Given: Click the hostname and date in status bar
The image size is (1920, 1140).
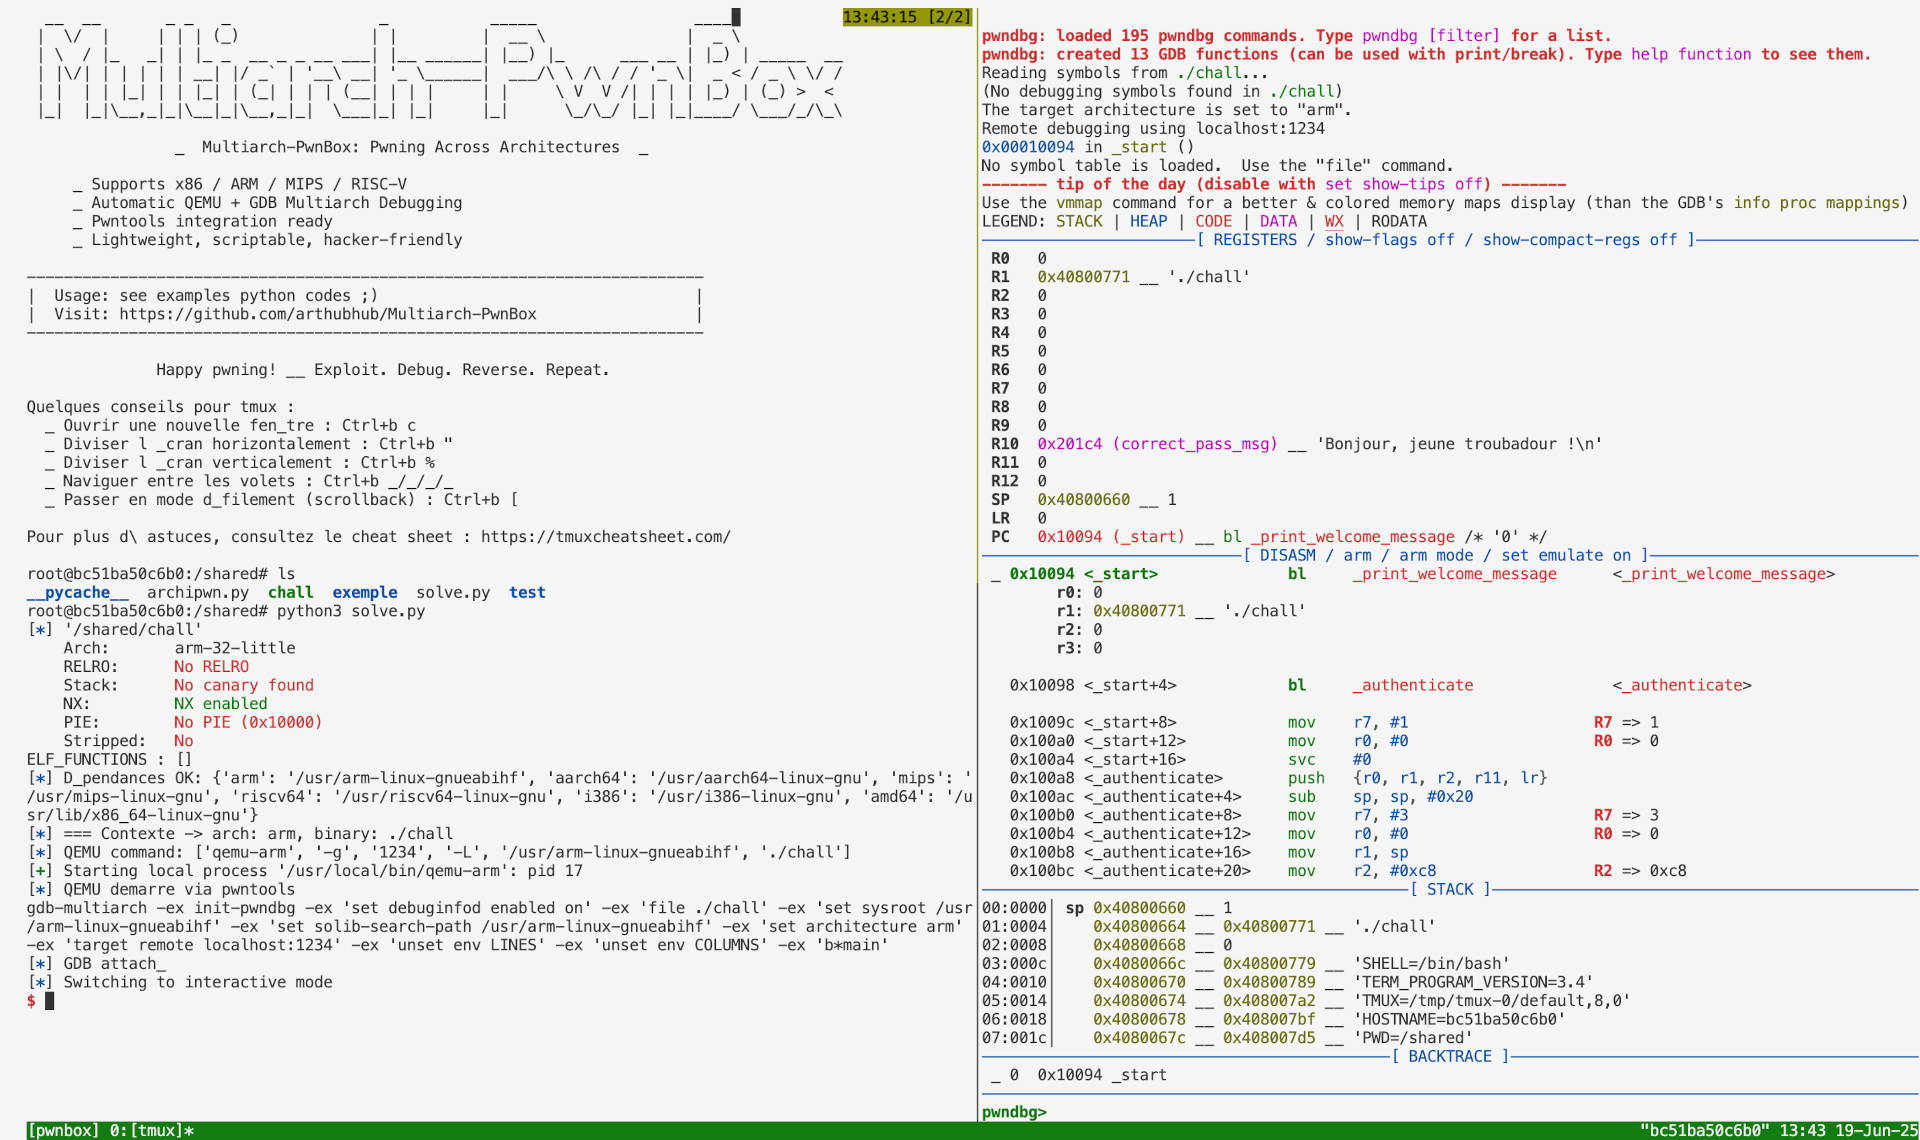Looking at the screenshot, I should click(x=1777, y=1130).
